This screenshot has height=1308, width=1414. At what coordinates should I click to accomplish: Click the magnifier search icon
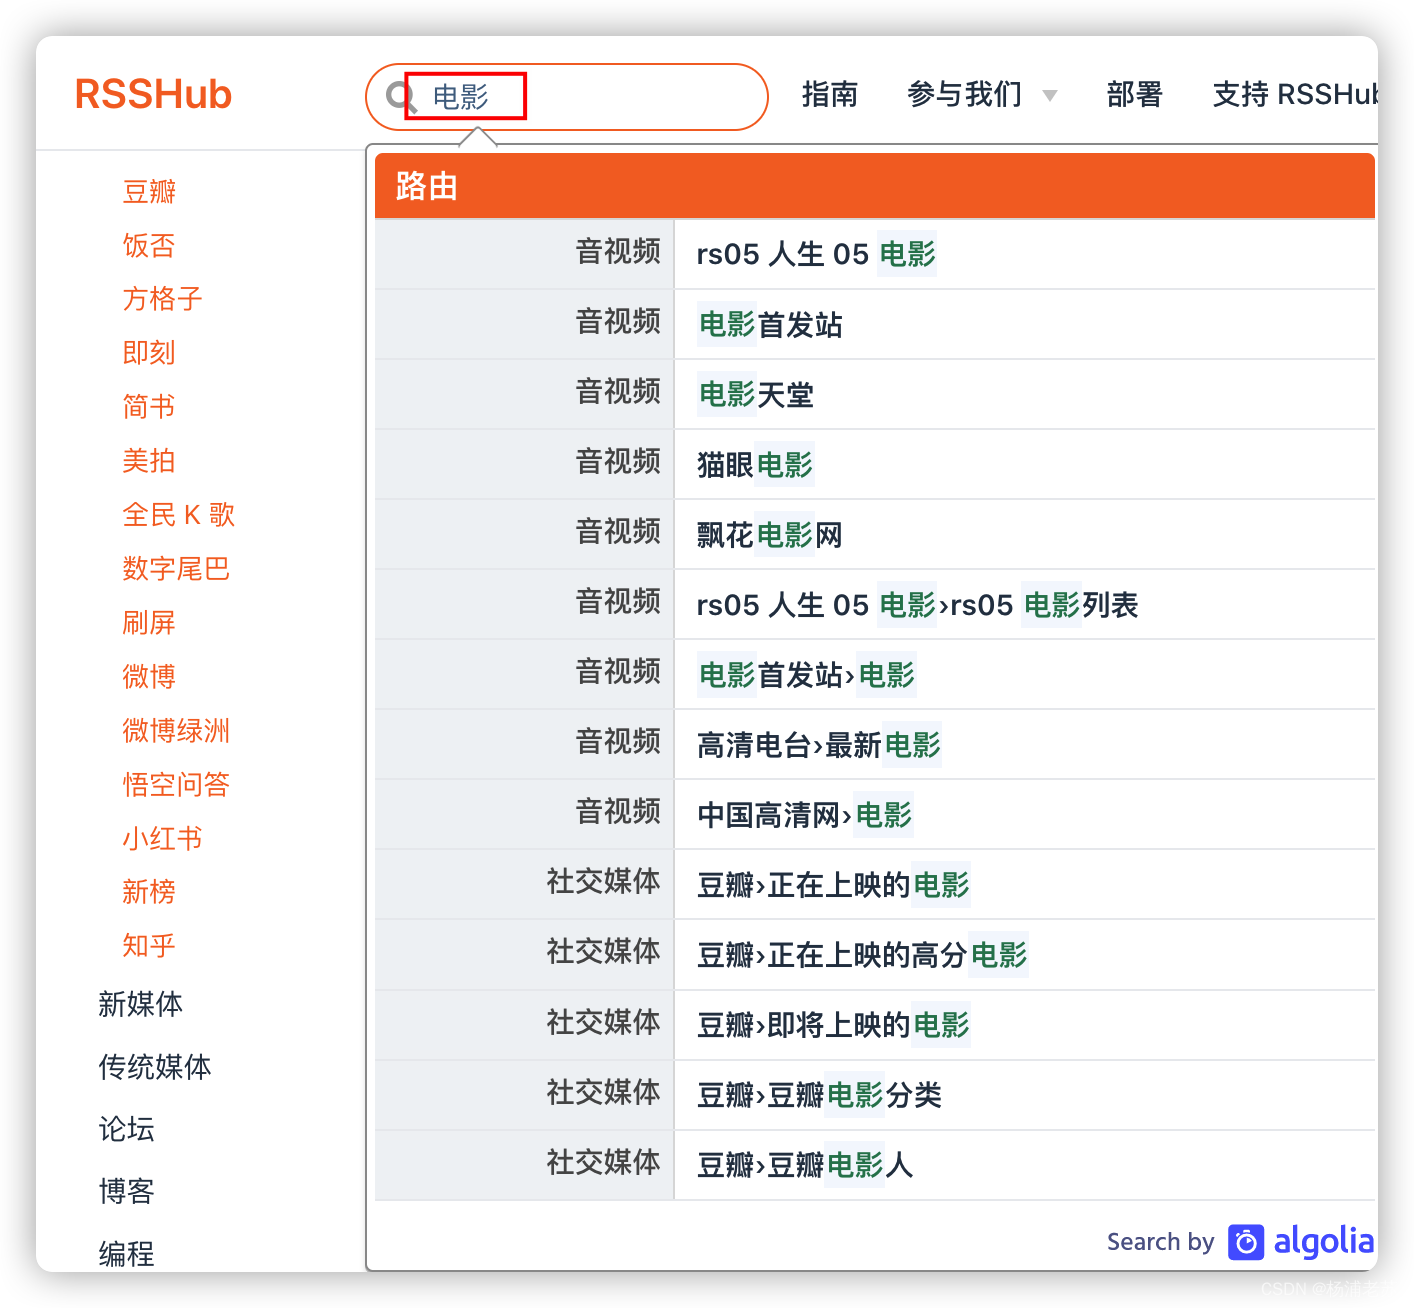click(x=401, y=97)
